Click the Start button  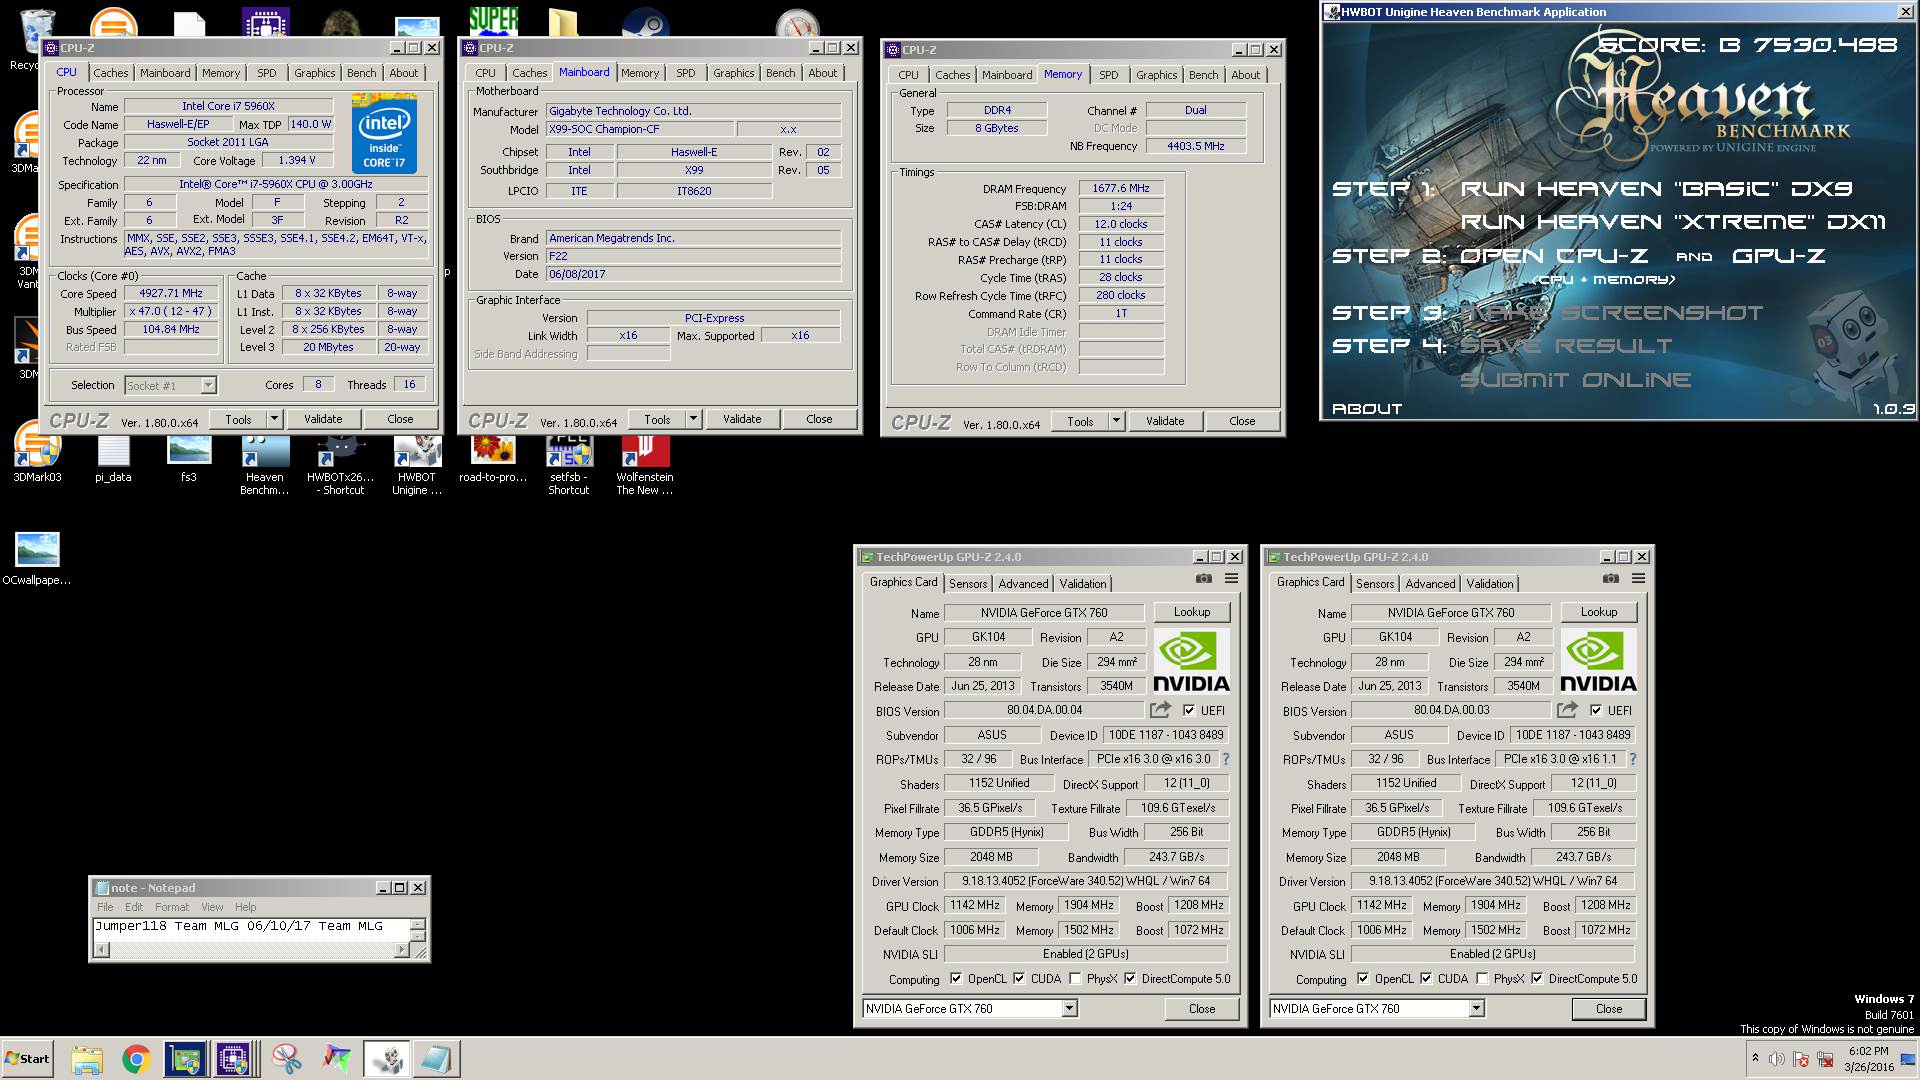[27, 1059]
